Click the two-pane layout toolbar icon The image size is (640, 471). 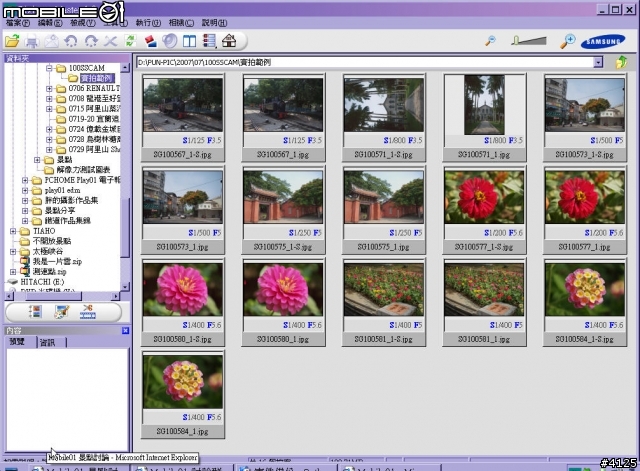[x=189, y=41]
